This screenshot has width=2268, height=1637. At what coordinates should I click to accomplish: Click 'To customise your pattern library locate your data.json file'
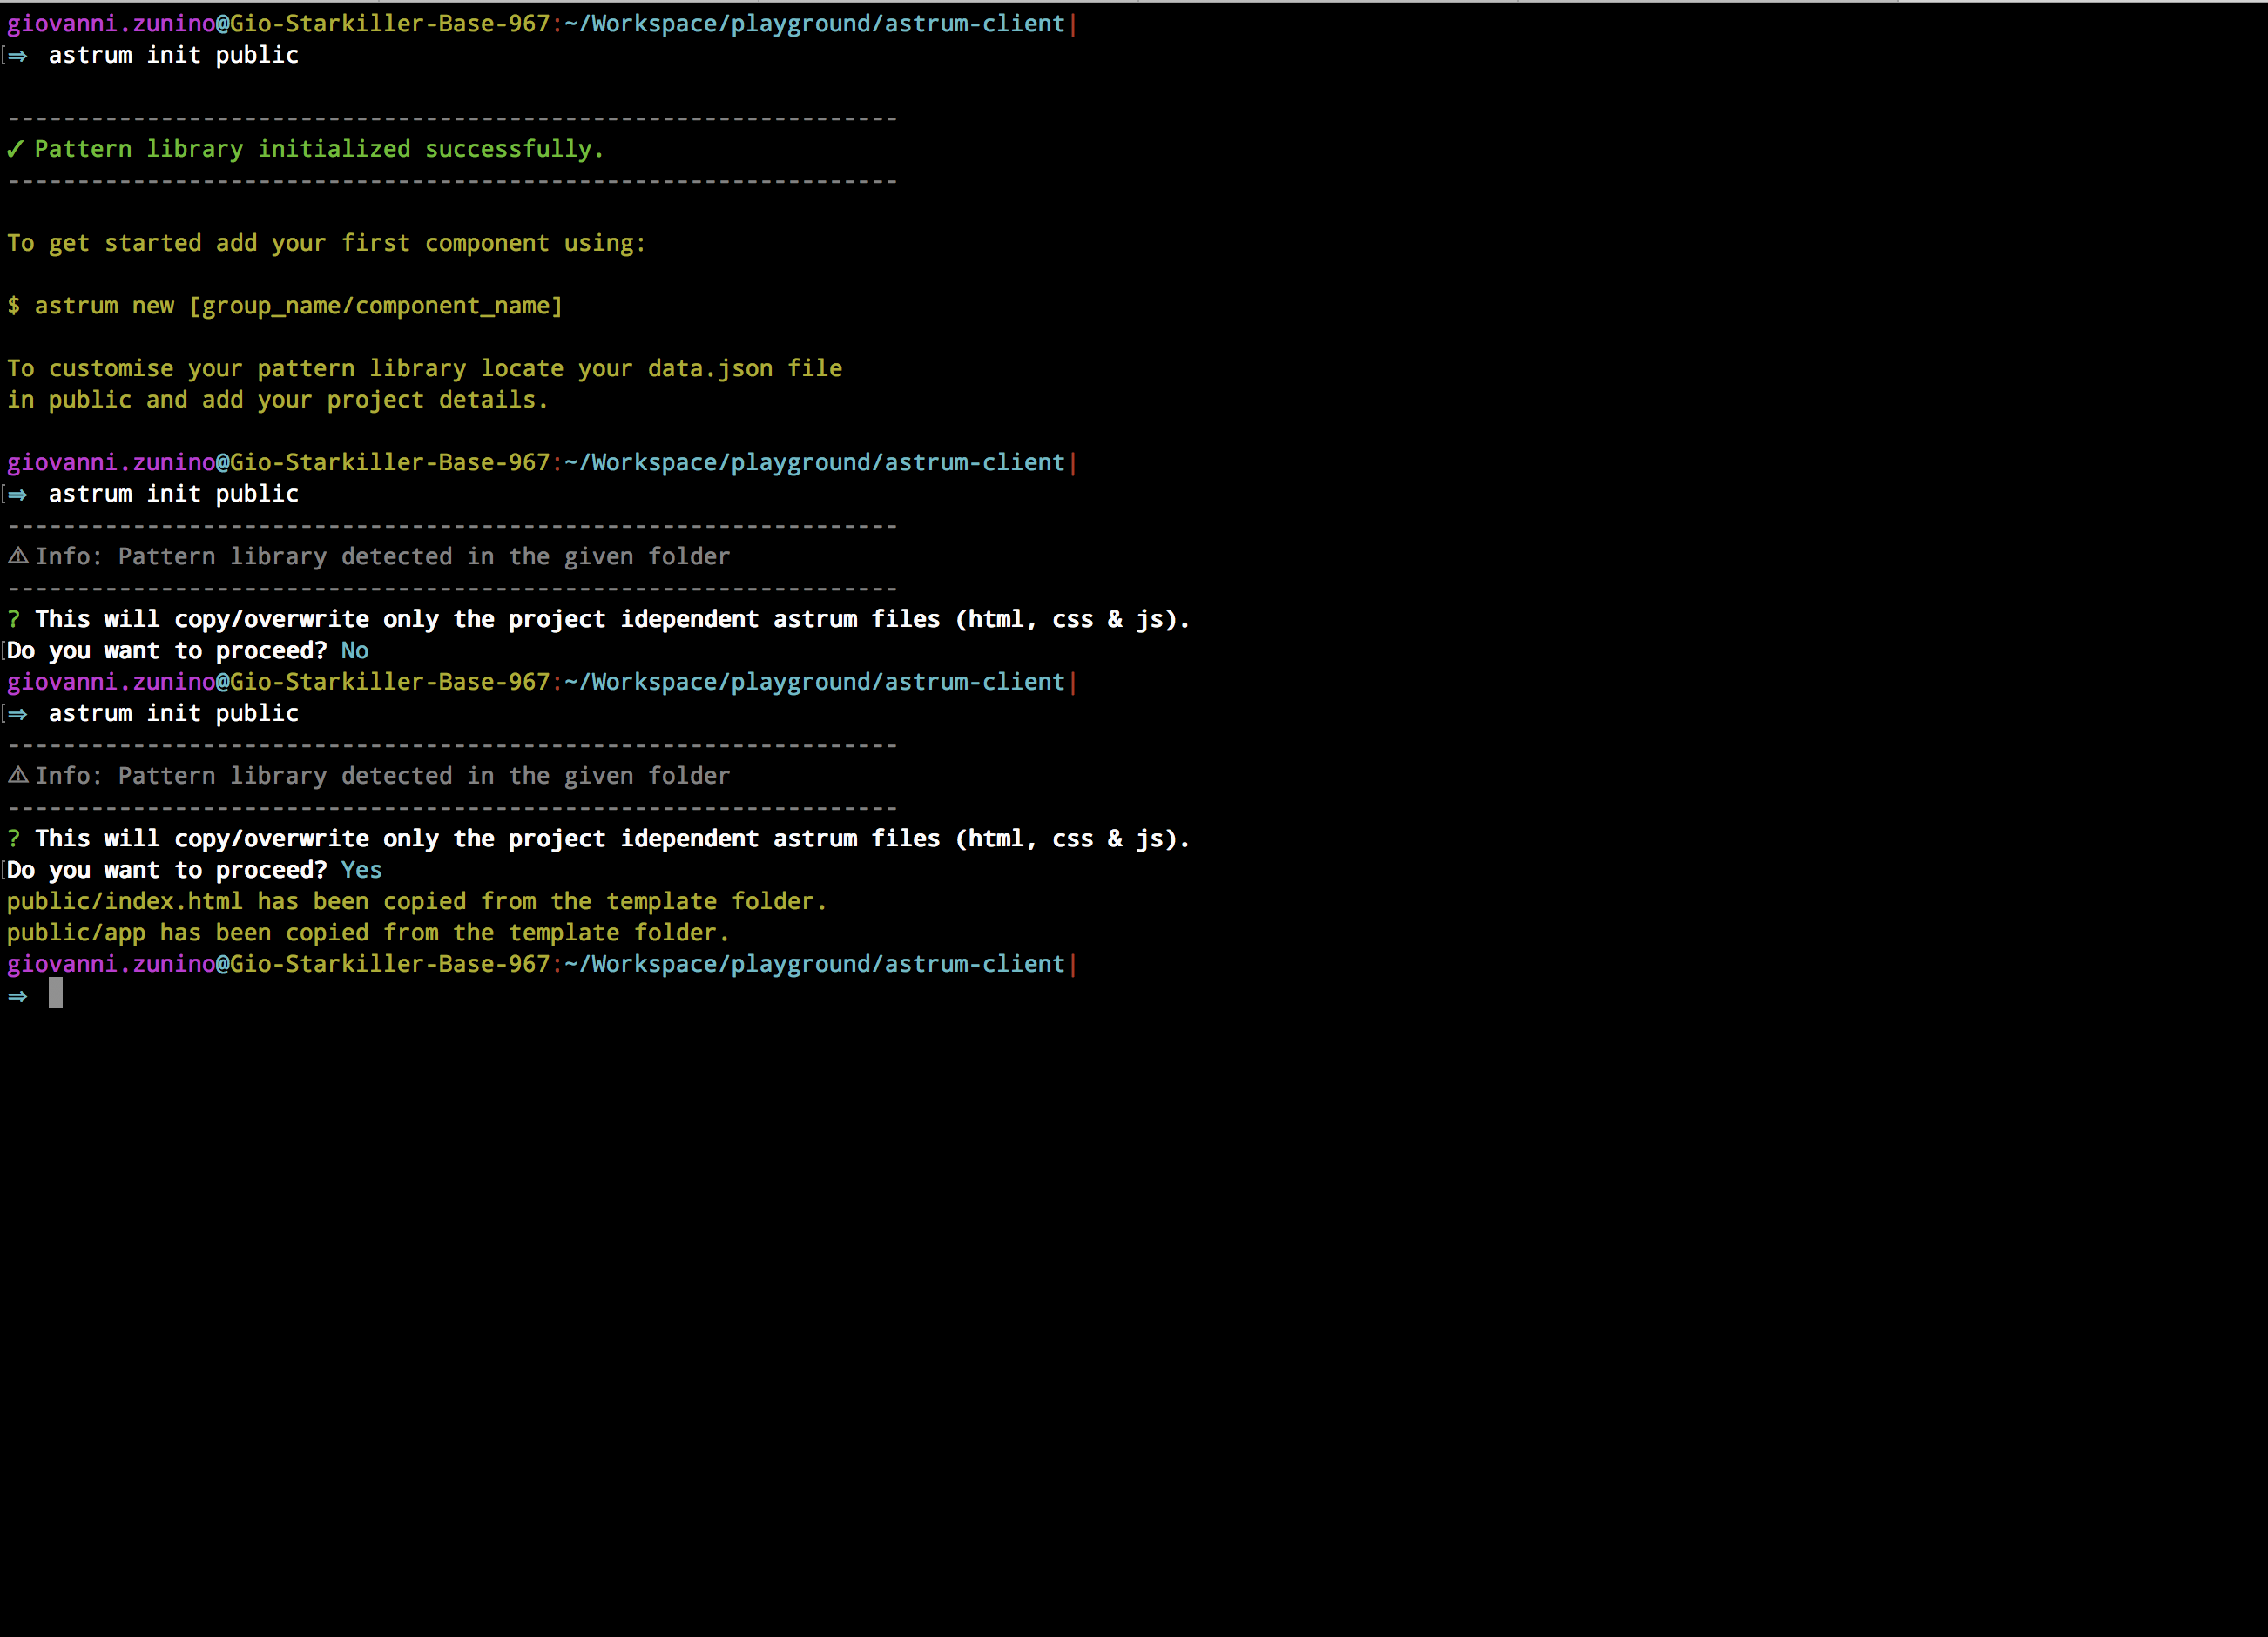pos(425,368)
